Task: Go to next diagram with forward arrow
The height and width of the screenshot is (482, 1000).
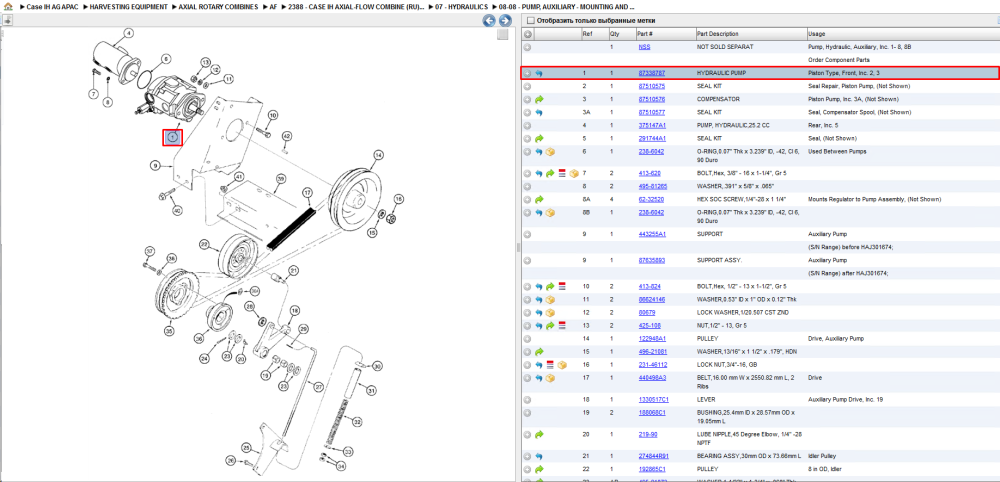Action: click(x=504, y=20)
